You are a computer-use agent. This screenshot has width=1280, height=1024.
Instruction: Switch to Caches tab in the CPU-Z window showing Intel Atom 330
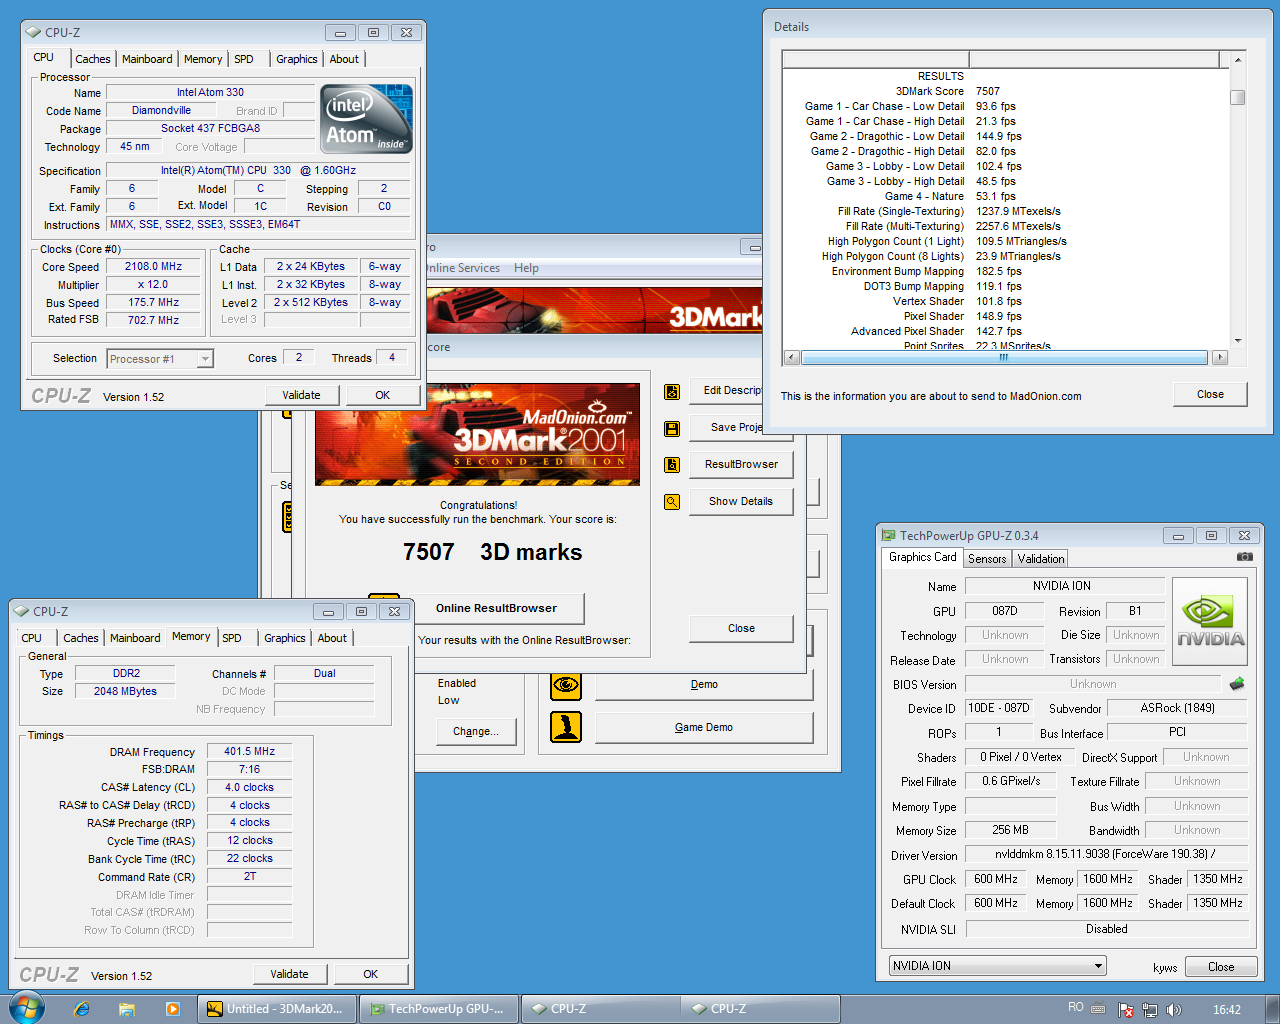point(93,59)
